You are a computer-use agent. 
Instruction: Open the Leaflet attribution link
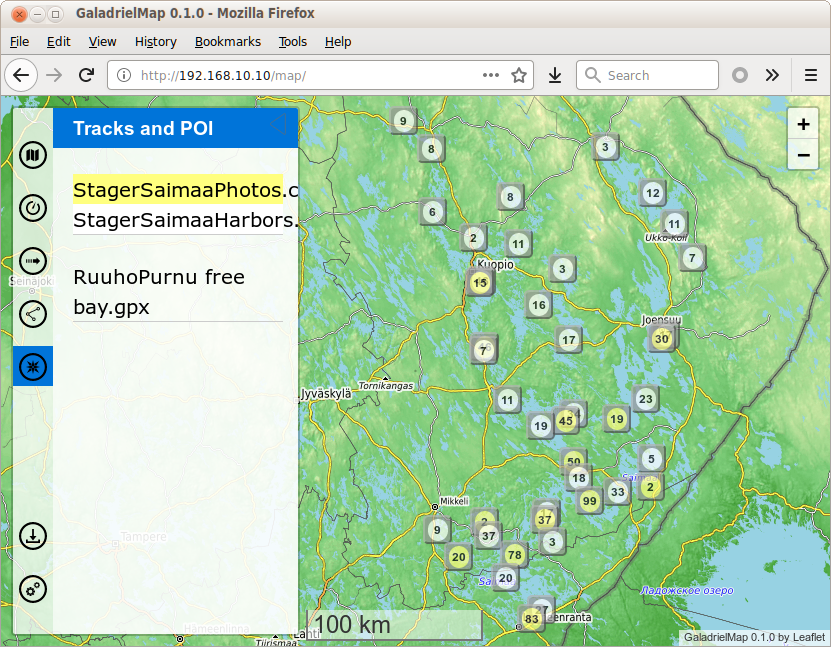809,637
